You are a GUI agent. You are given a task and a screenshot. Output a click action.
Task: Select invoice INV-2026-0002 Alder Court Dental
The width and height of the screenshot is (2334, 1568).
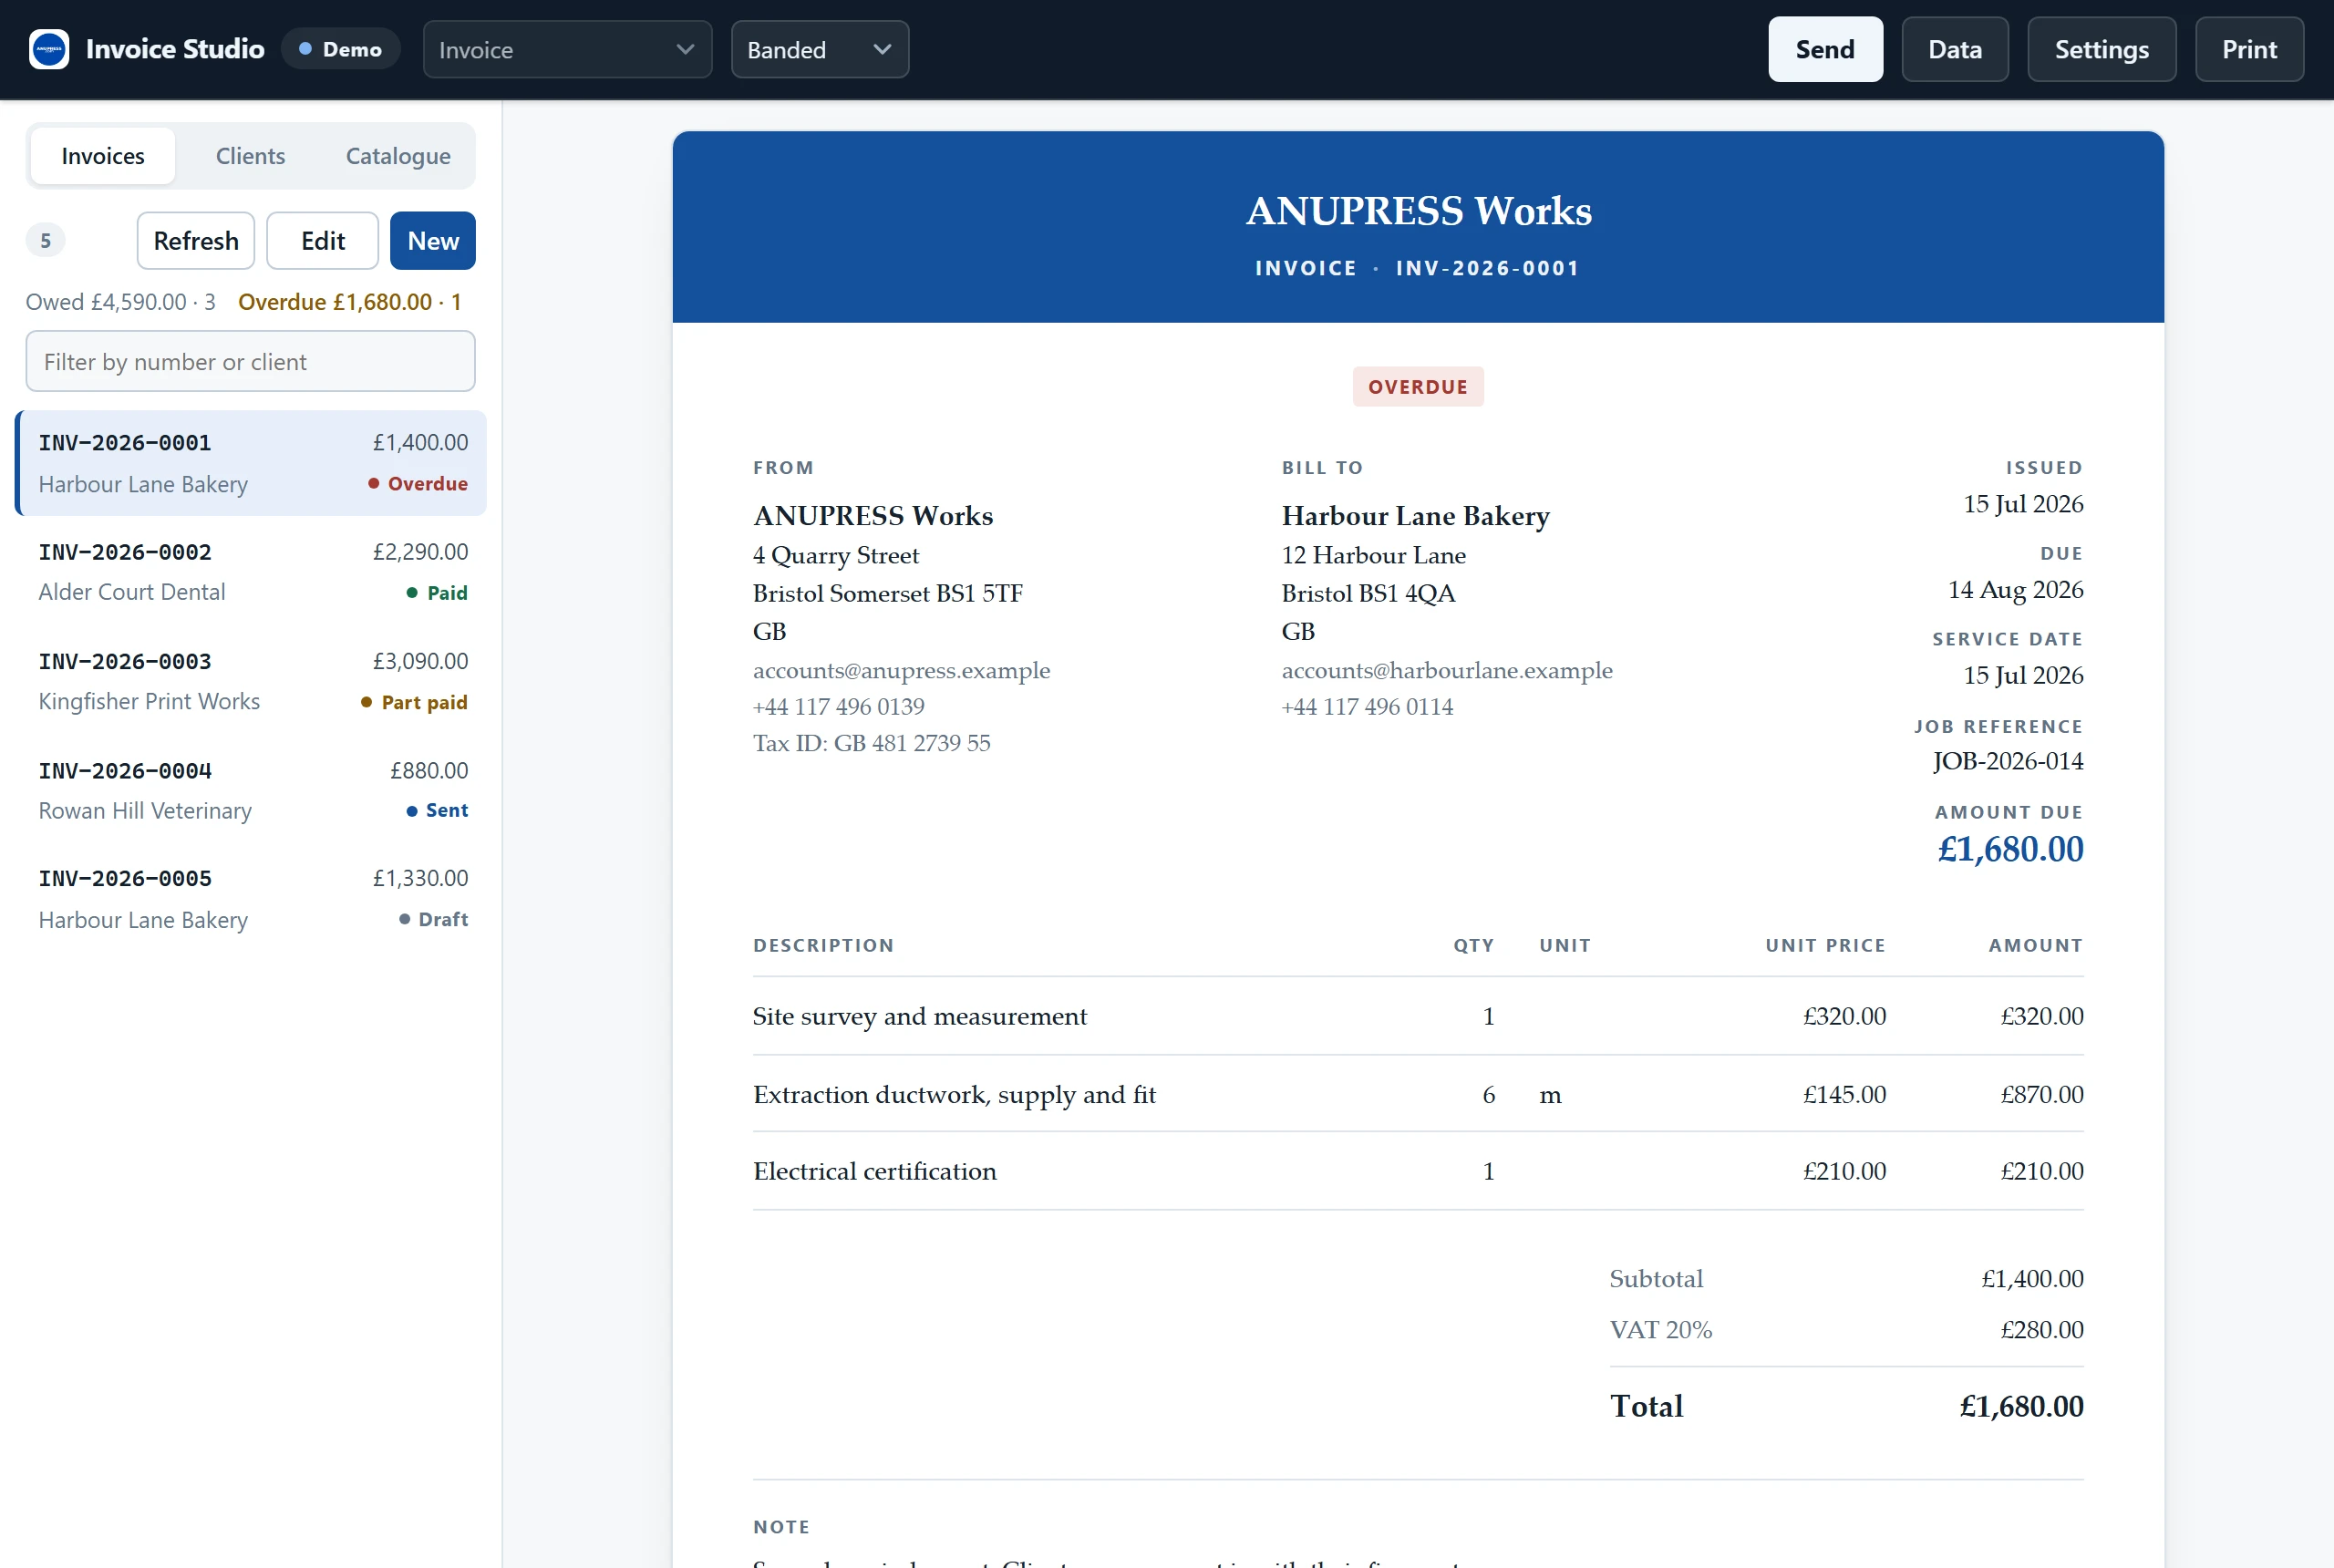[x=252, y=572]
